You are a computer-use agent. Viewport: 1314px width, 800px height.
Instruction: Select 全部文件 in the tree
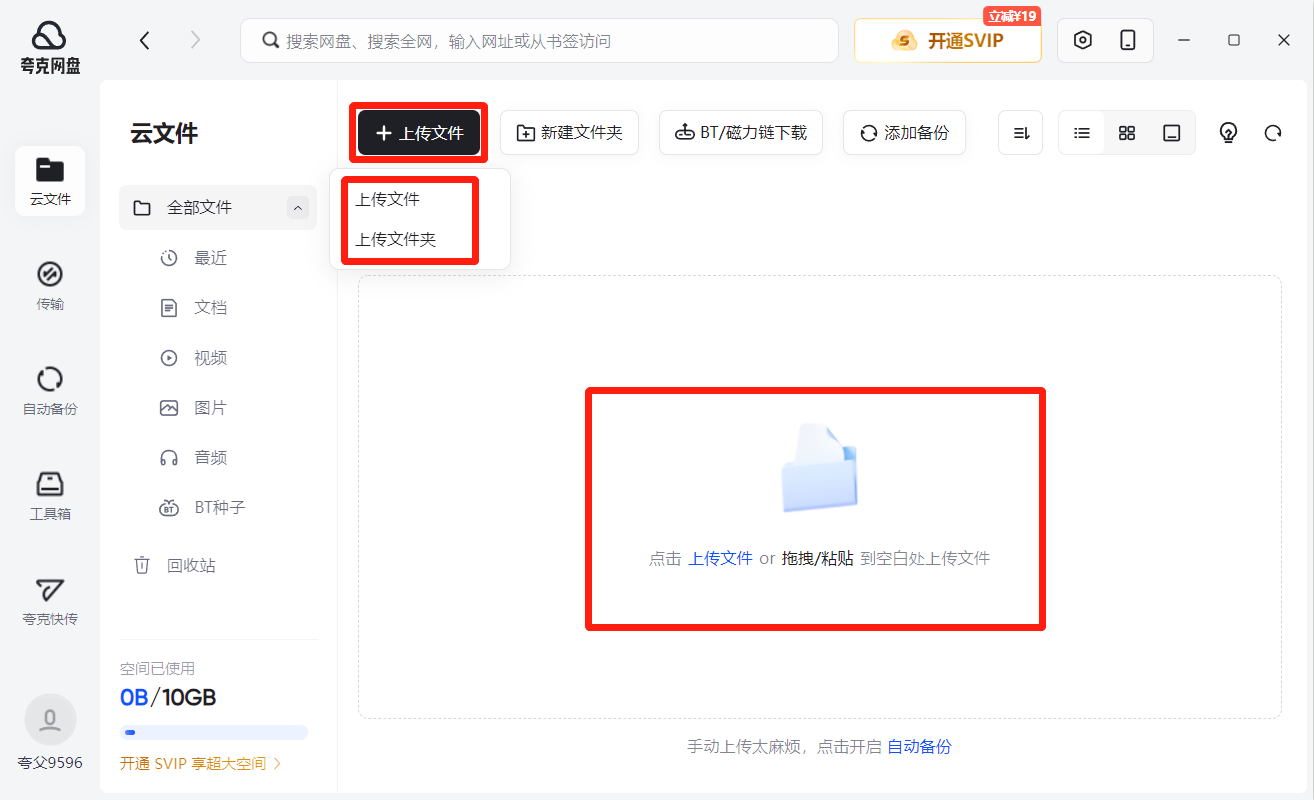pos(218,208)
